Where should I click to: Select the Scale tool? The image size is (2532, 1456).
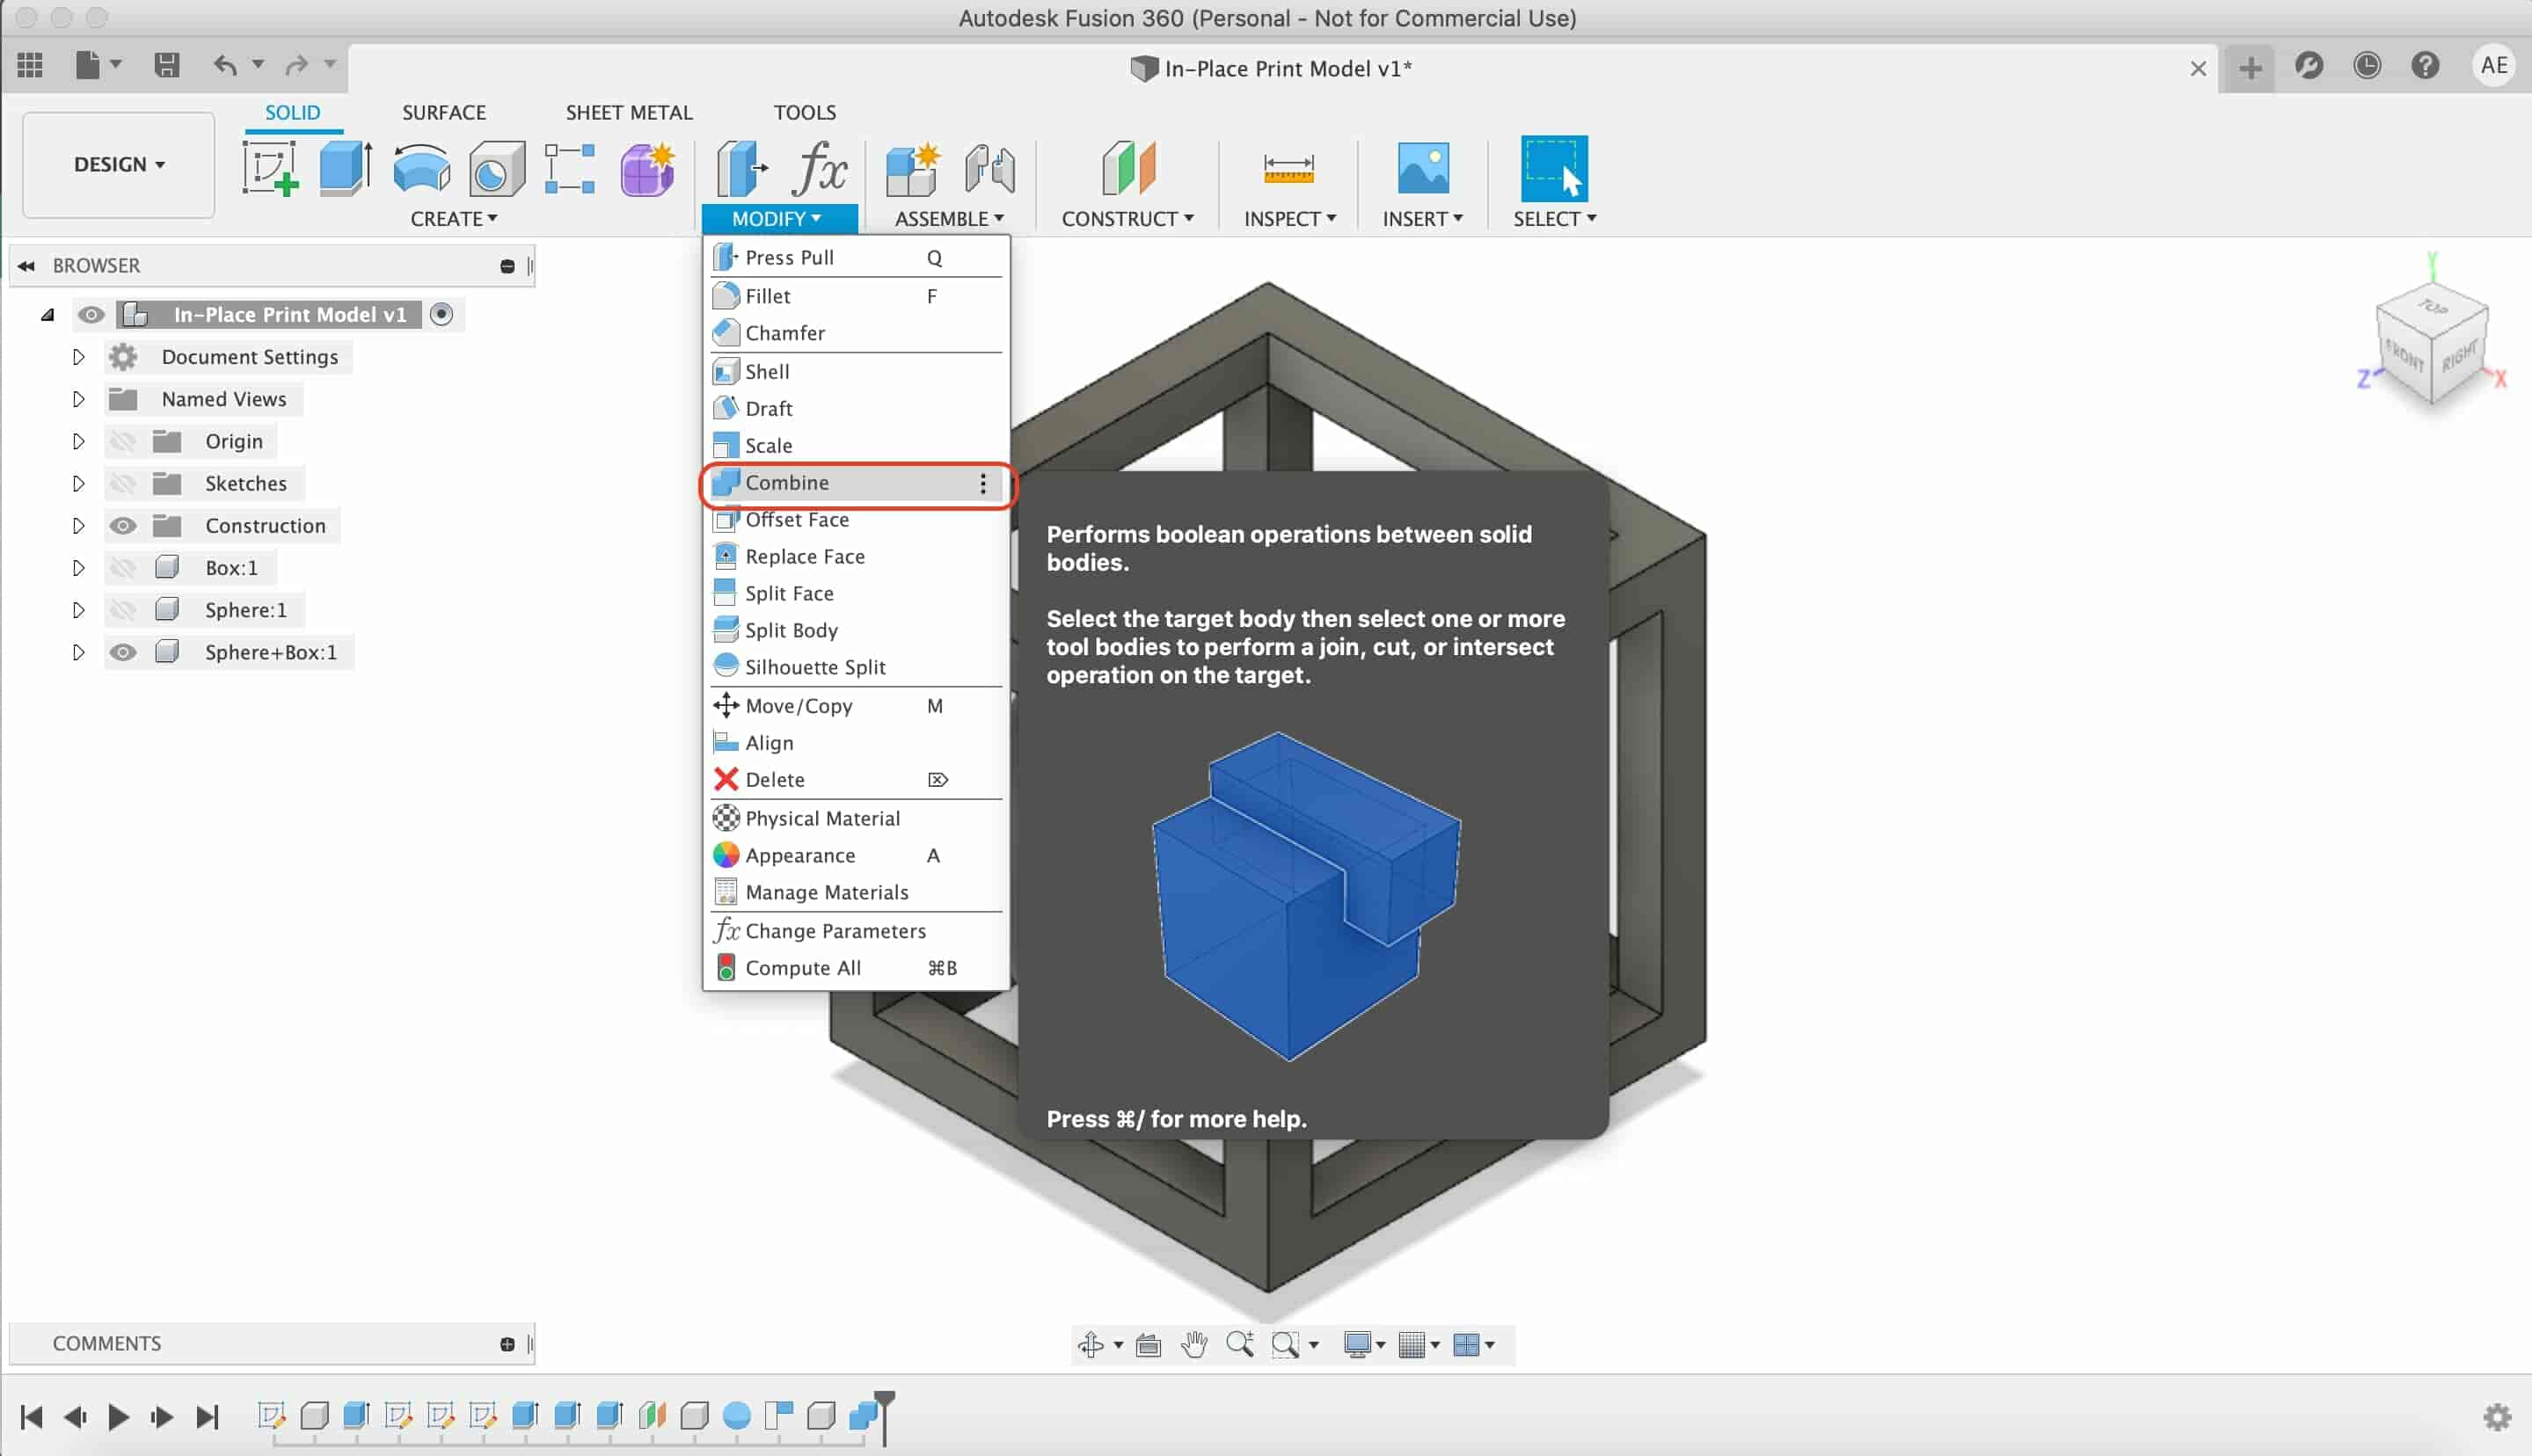coord(769,445)
